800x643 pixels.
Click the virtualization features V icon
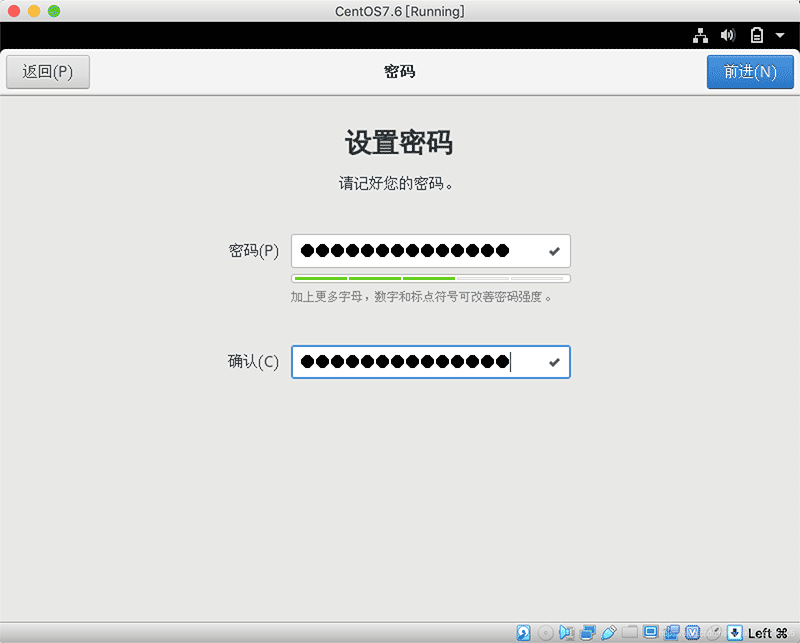tap(692, 632)
